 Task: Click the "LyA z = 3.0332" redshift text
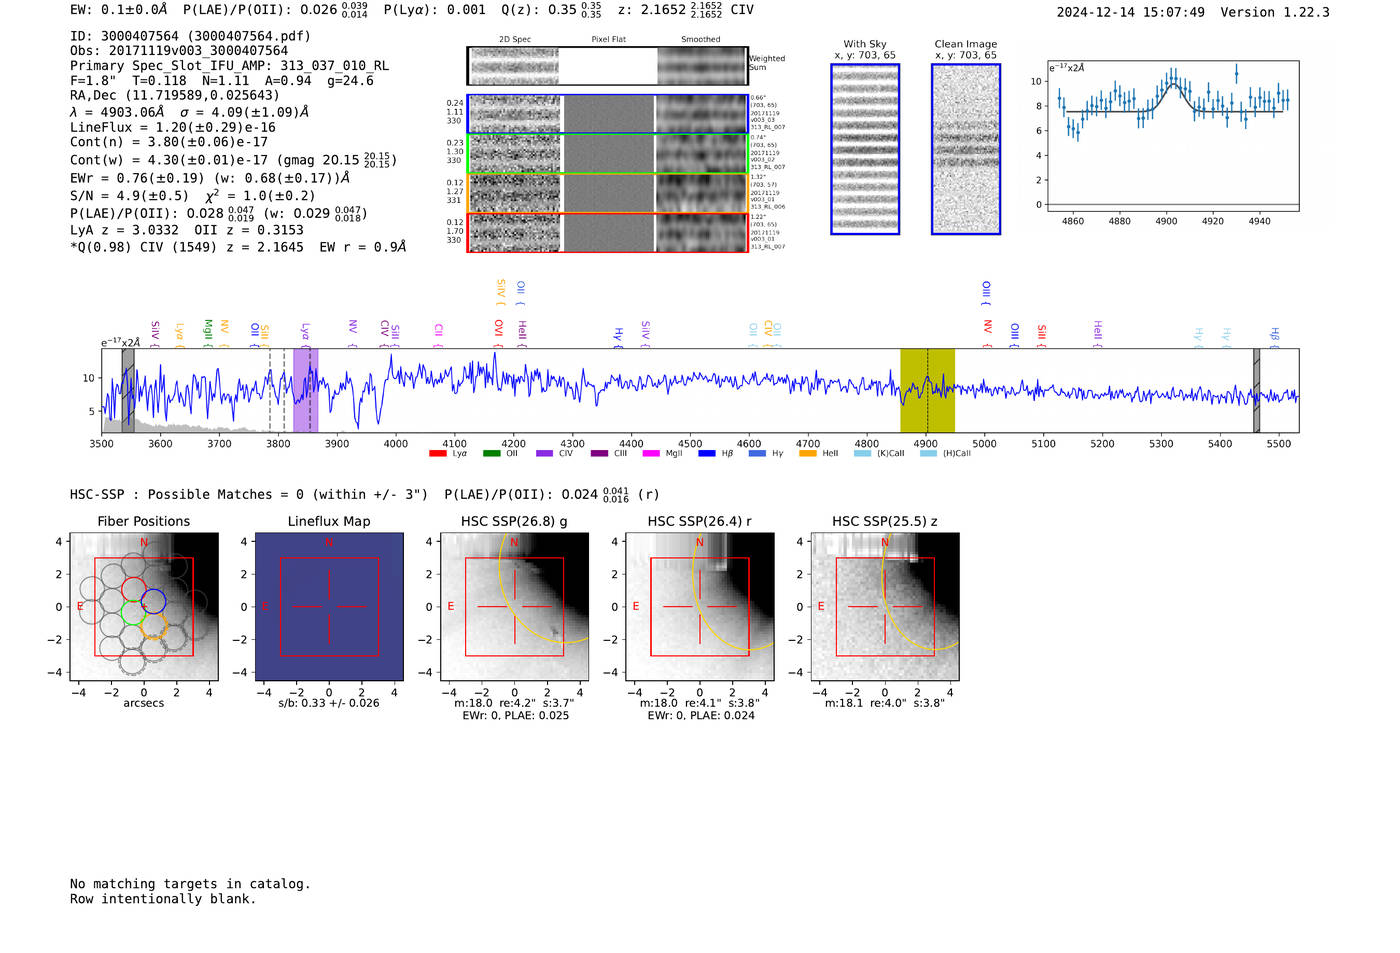pyautogui.click(x=124, y=230)
